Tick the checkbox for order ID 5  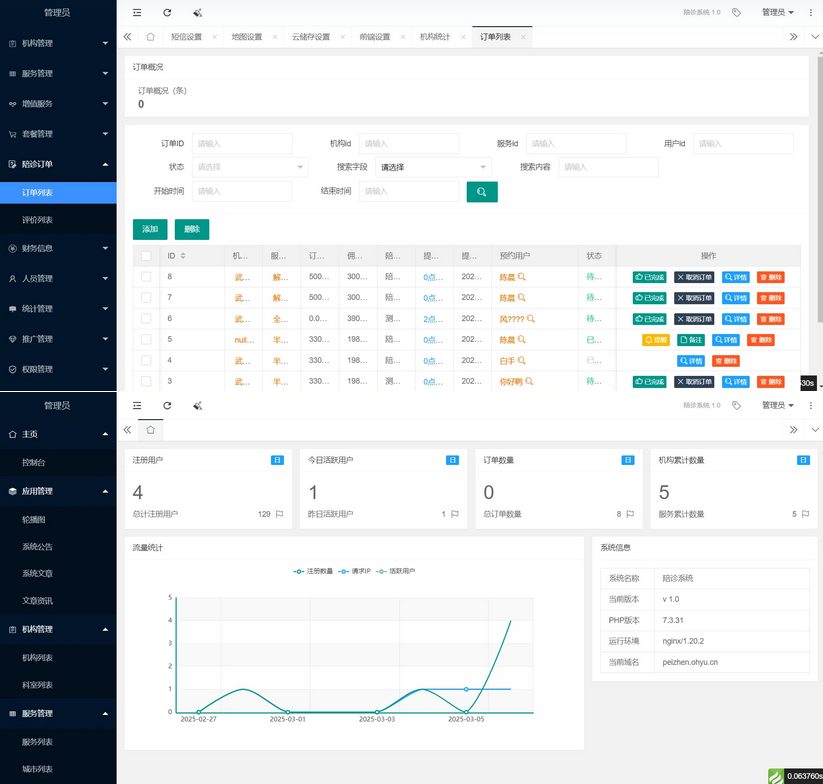coord(146,340)
